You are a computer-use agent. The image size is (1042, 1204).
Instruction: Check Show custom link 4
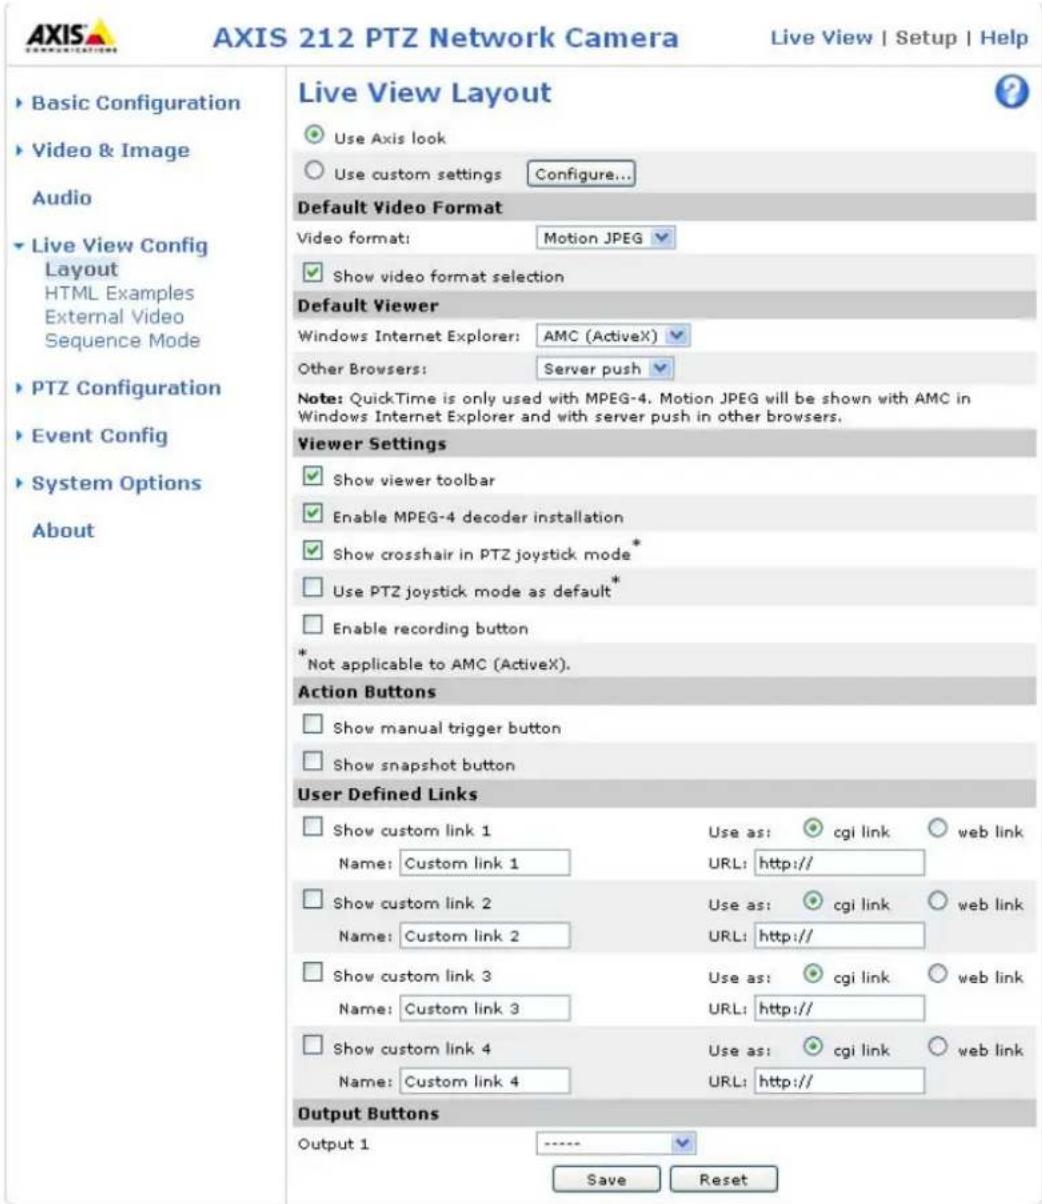(312, 1047)
